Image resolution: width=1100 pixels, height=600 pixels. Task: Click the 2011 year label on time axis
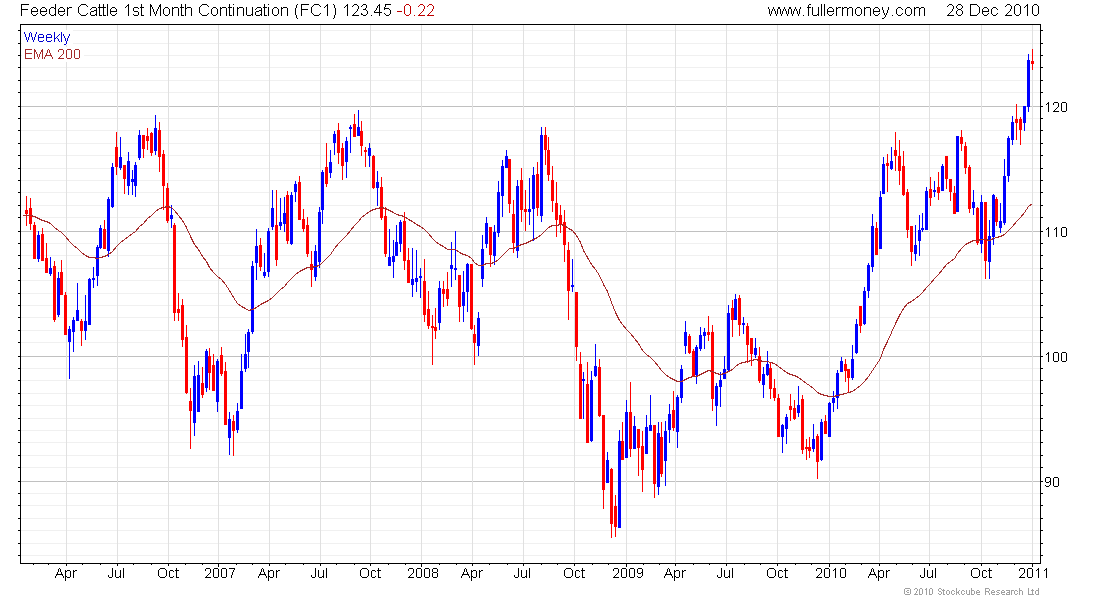click(x=1033, y=573)
